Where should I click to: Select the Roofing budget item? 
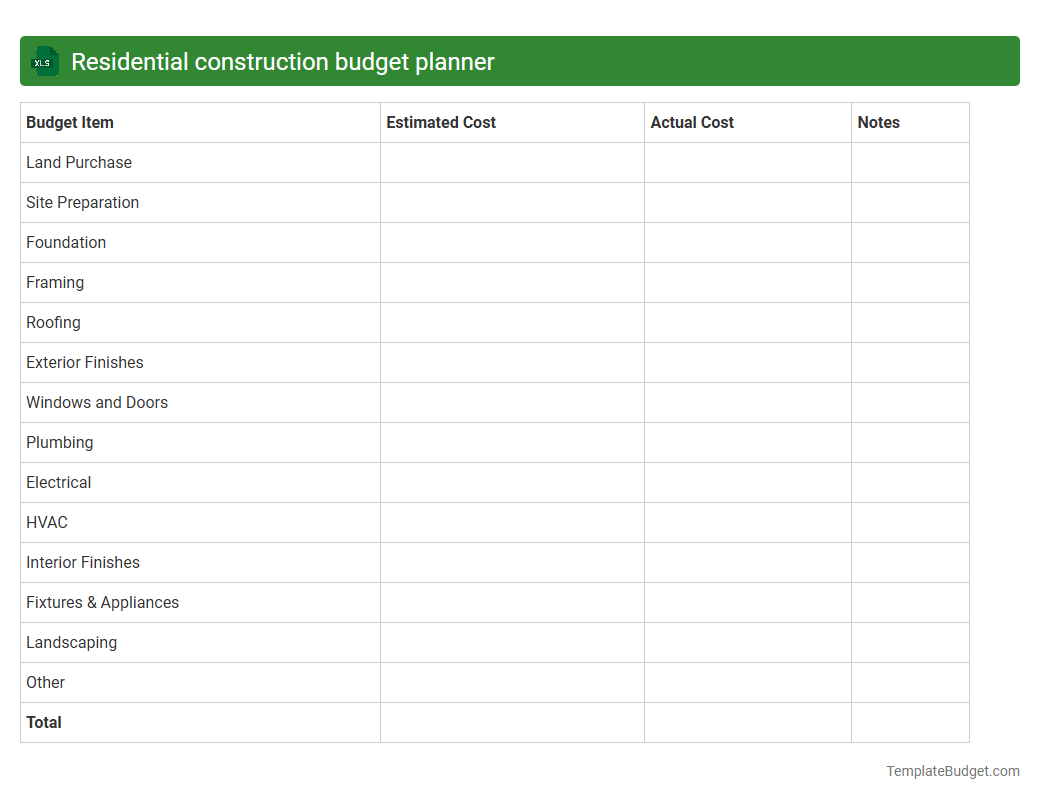pos(53,322)
